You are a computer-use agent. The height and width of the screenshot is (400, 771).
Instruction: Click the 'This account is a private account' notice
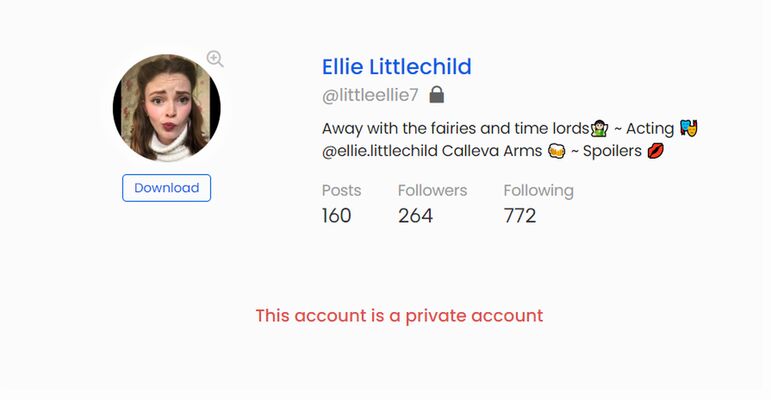click(399, 316)
